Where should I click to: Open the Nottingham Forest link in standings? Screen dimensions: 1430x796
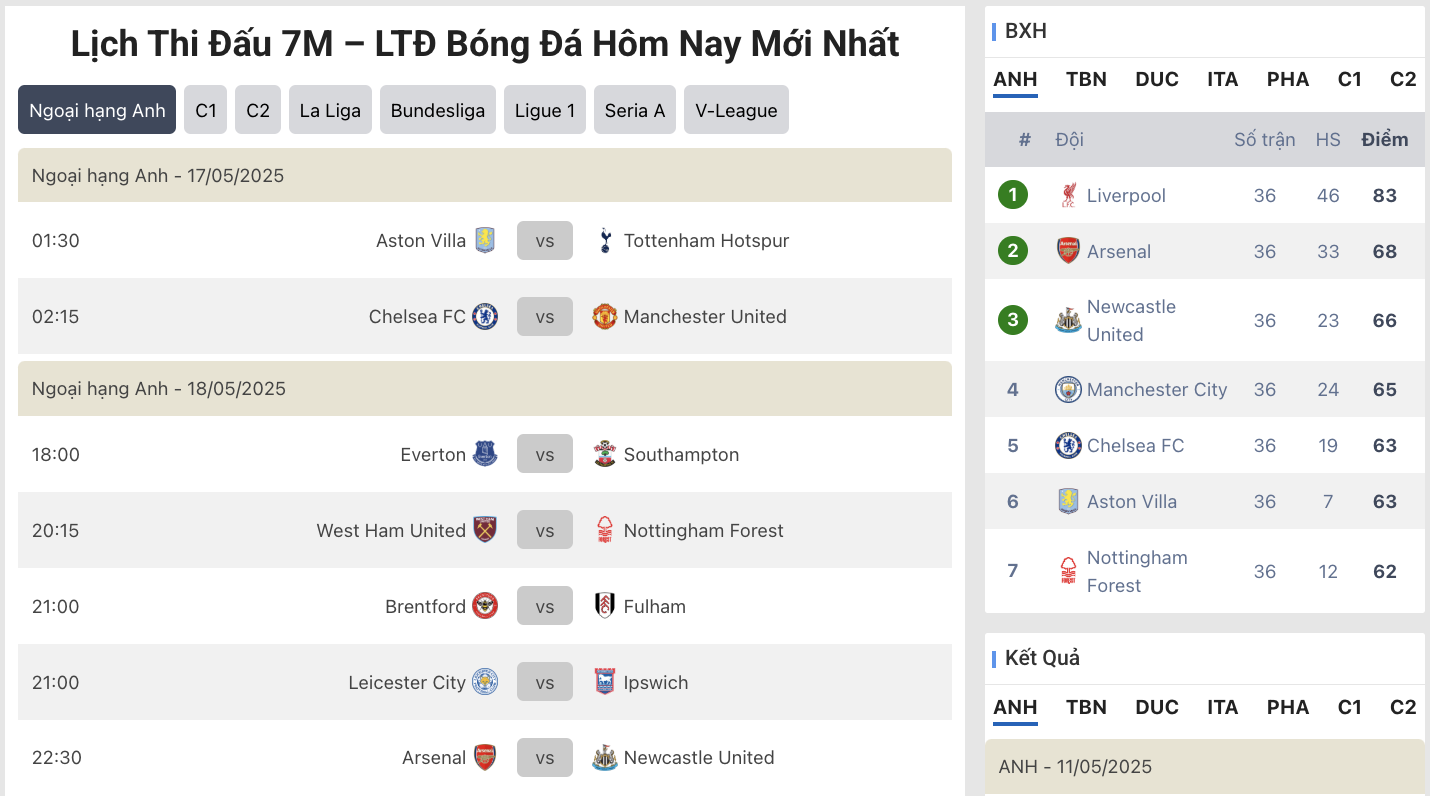coord(1137,571)
